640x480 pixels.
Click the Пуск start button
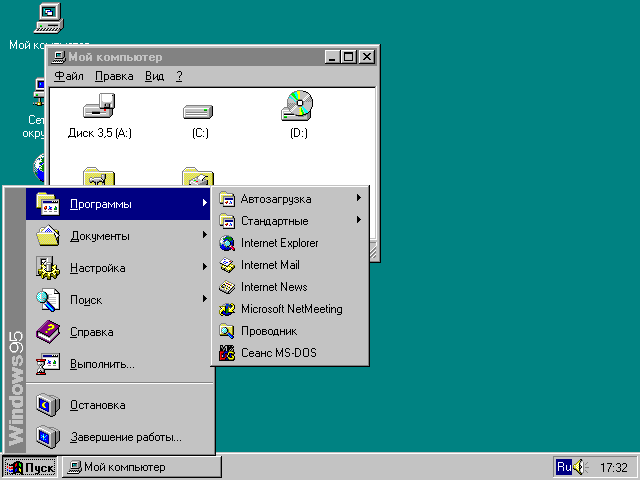coord(30,467)
